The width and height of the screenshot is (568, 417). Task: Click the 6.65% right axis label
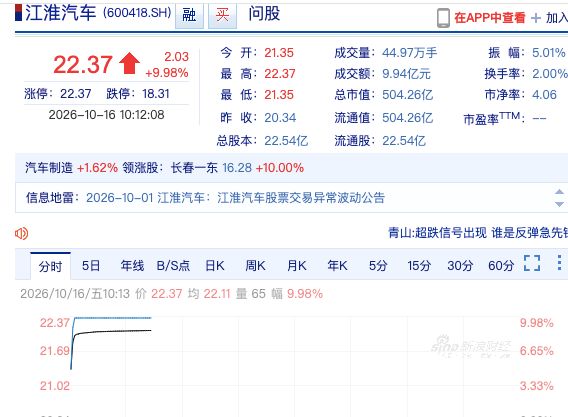pos(536,351)
